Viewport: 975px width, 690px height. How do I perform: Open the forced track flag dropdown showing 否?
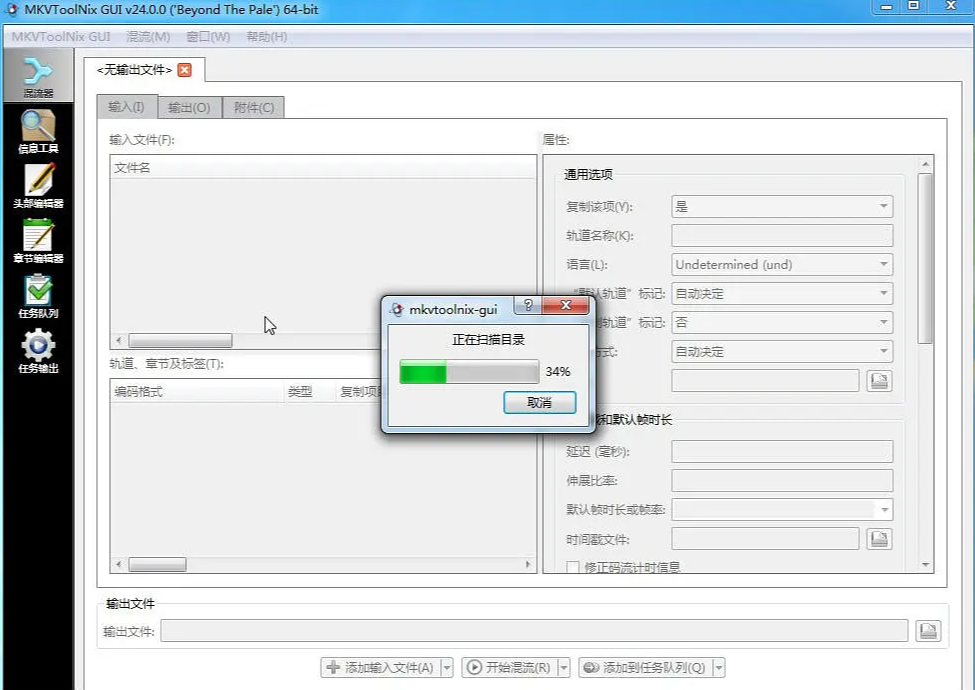coord(782,322)
